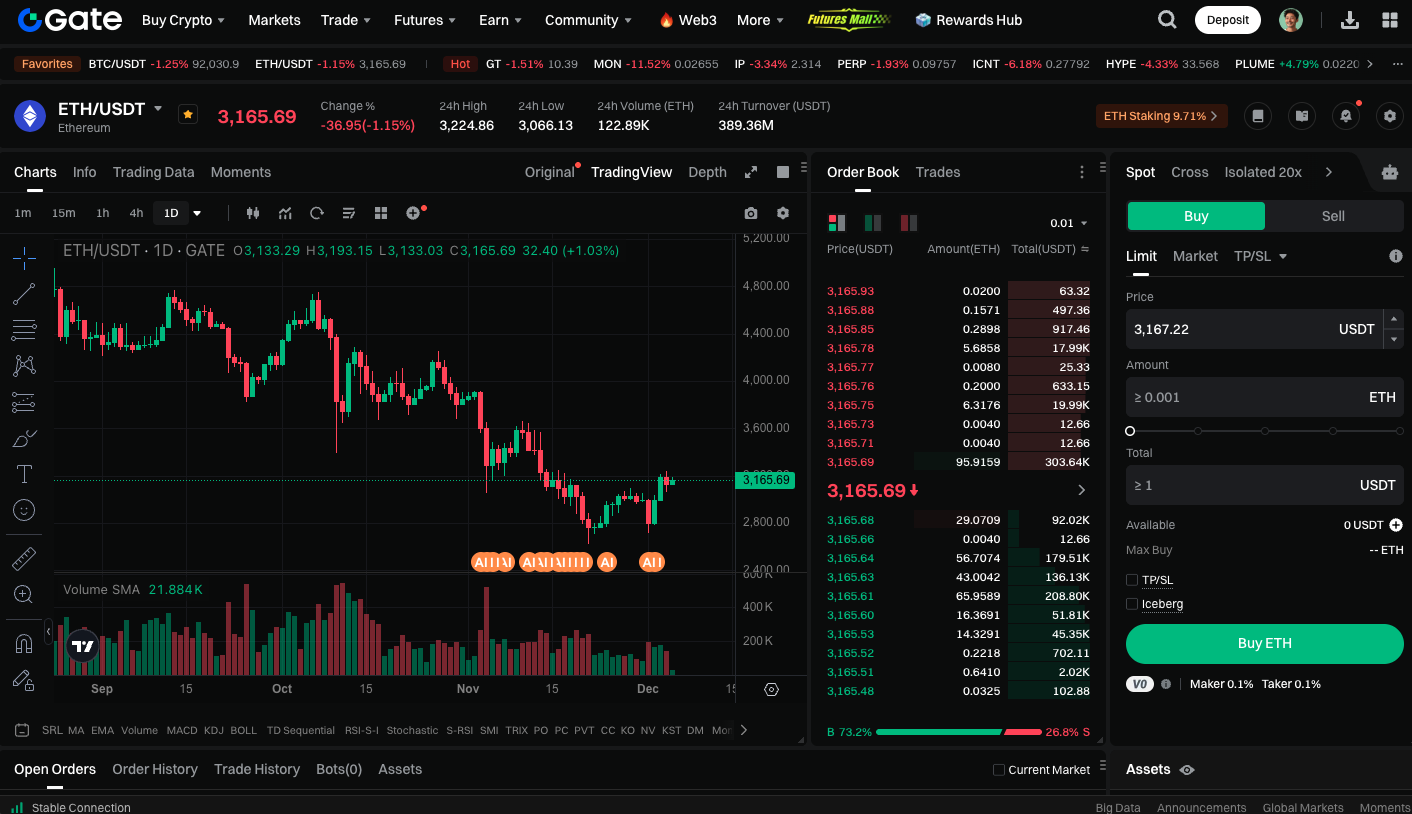Select the Market order tab
This screenshot has width=1412, height=814.
(x=1195, y=256)
